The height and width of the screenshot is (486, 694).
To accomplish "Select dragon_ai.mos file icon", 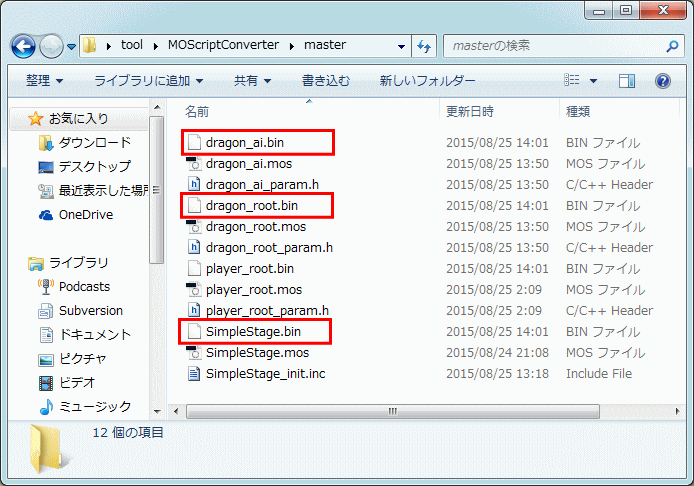I will [194, 164].
